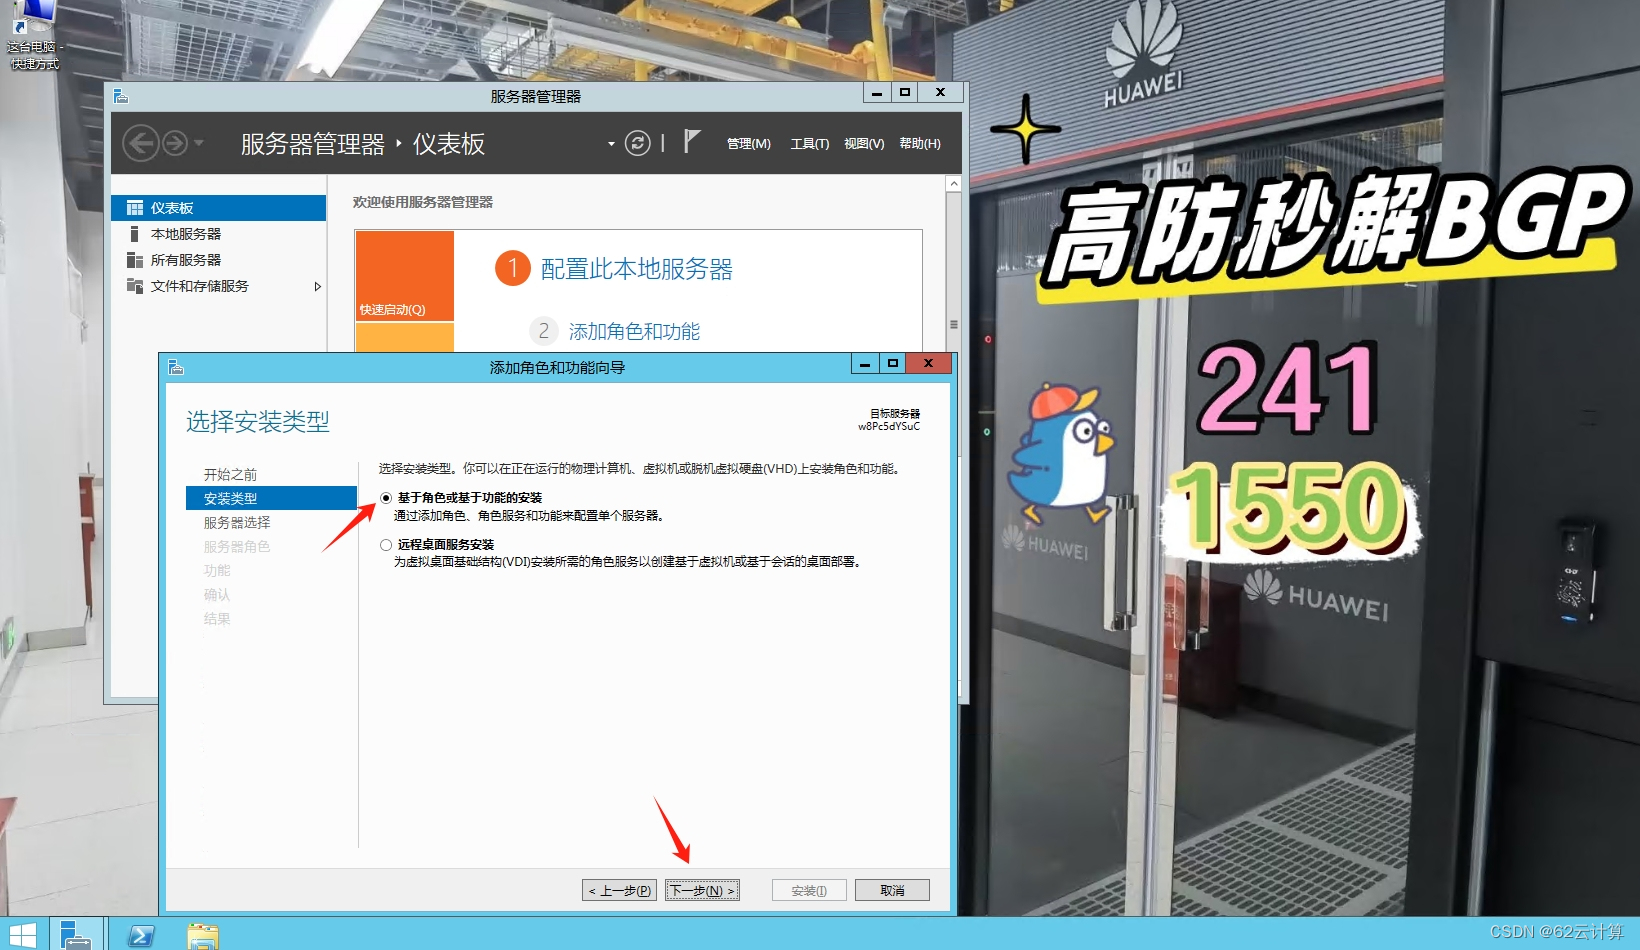Click the Server Manager title bar icon
This screenshot has width=1640, height=950.
(x=121, y=96)
